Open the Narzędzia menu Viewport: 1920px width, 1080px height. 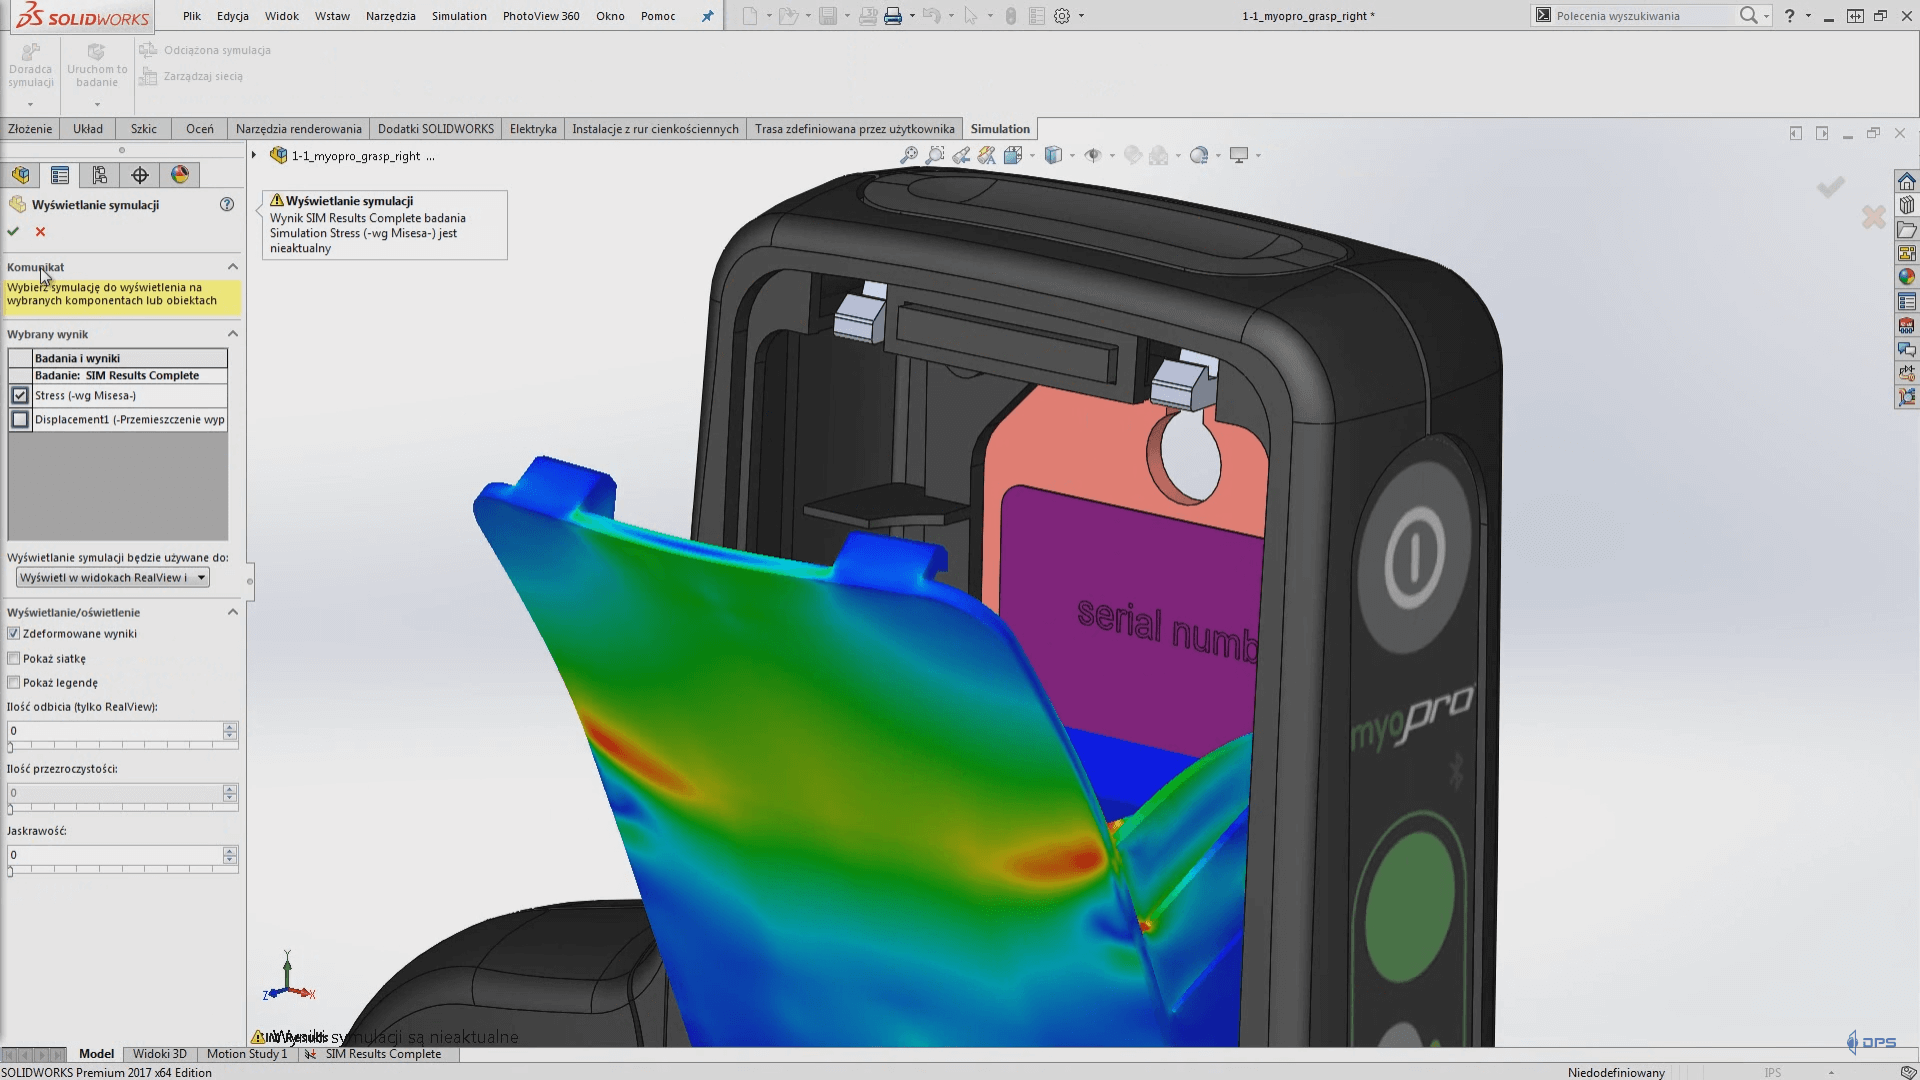point(390,16)
